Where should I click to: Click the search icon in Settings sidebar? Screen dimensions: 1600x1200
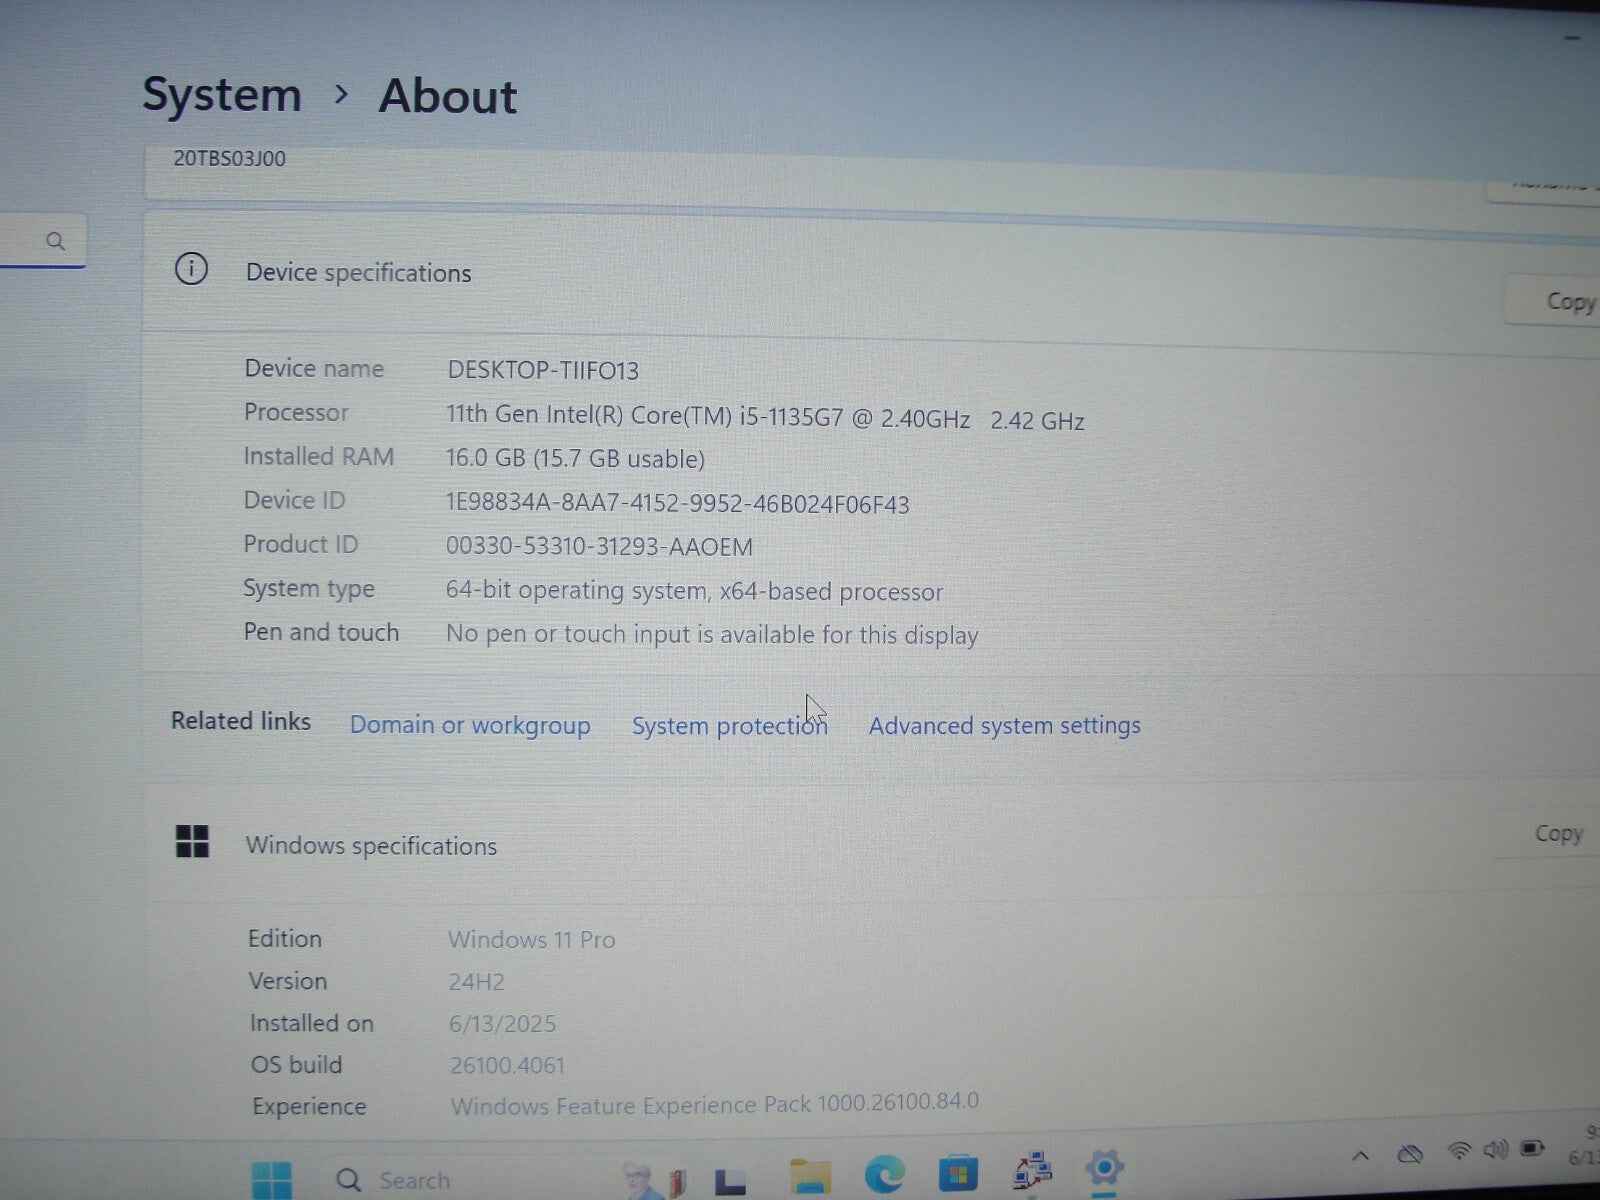(56, 240)
